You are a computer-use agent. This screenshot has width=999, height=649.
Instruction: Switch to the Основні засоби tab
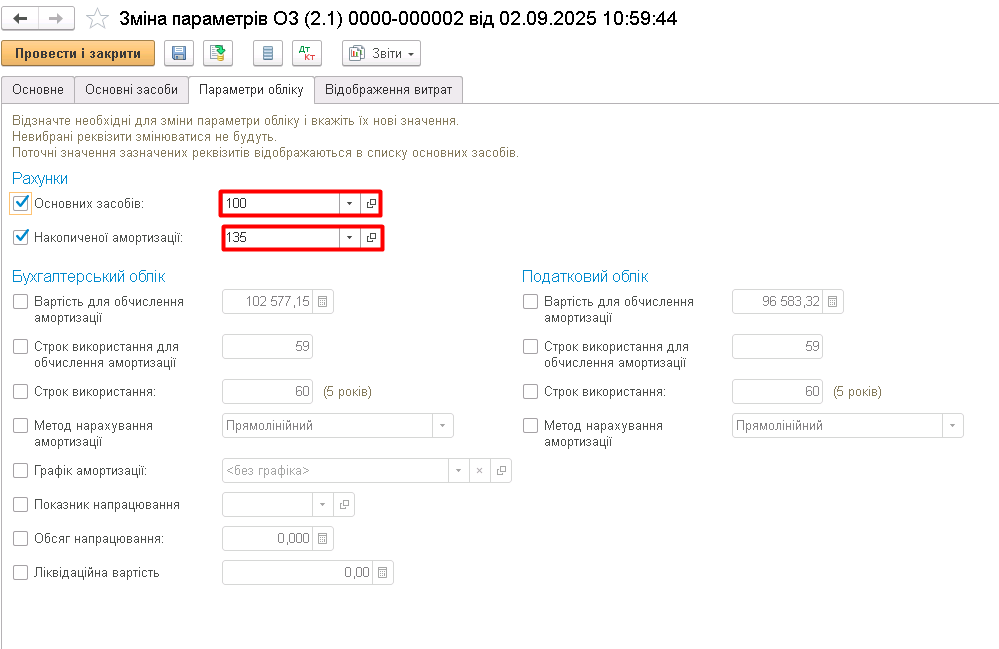click(131, 90)
